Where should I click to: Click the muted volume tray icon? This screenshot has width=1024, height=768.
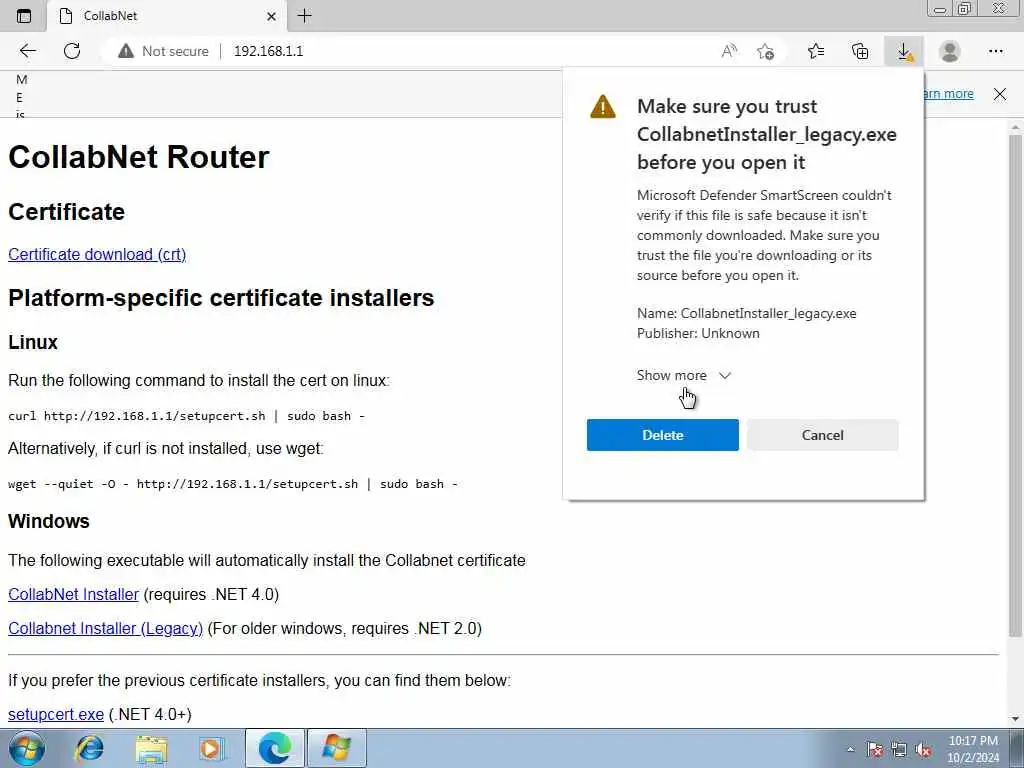(x=923, y=749)
